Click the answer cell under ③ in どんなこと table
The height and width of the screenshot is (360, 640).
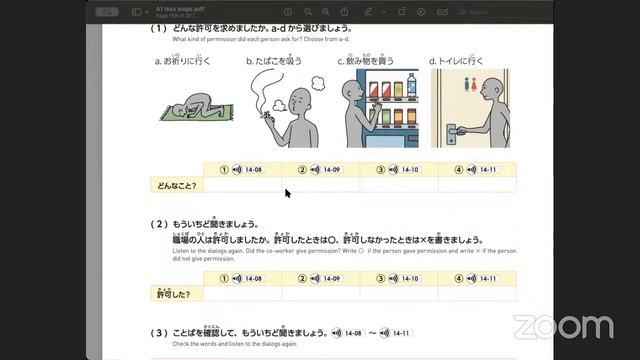(399, 184)
